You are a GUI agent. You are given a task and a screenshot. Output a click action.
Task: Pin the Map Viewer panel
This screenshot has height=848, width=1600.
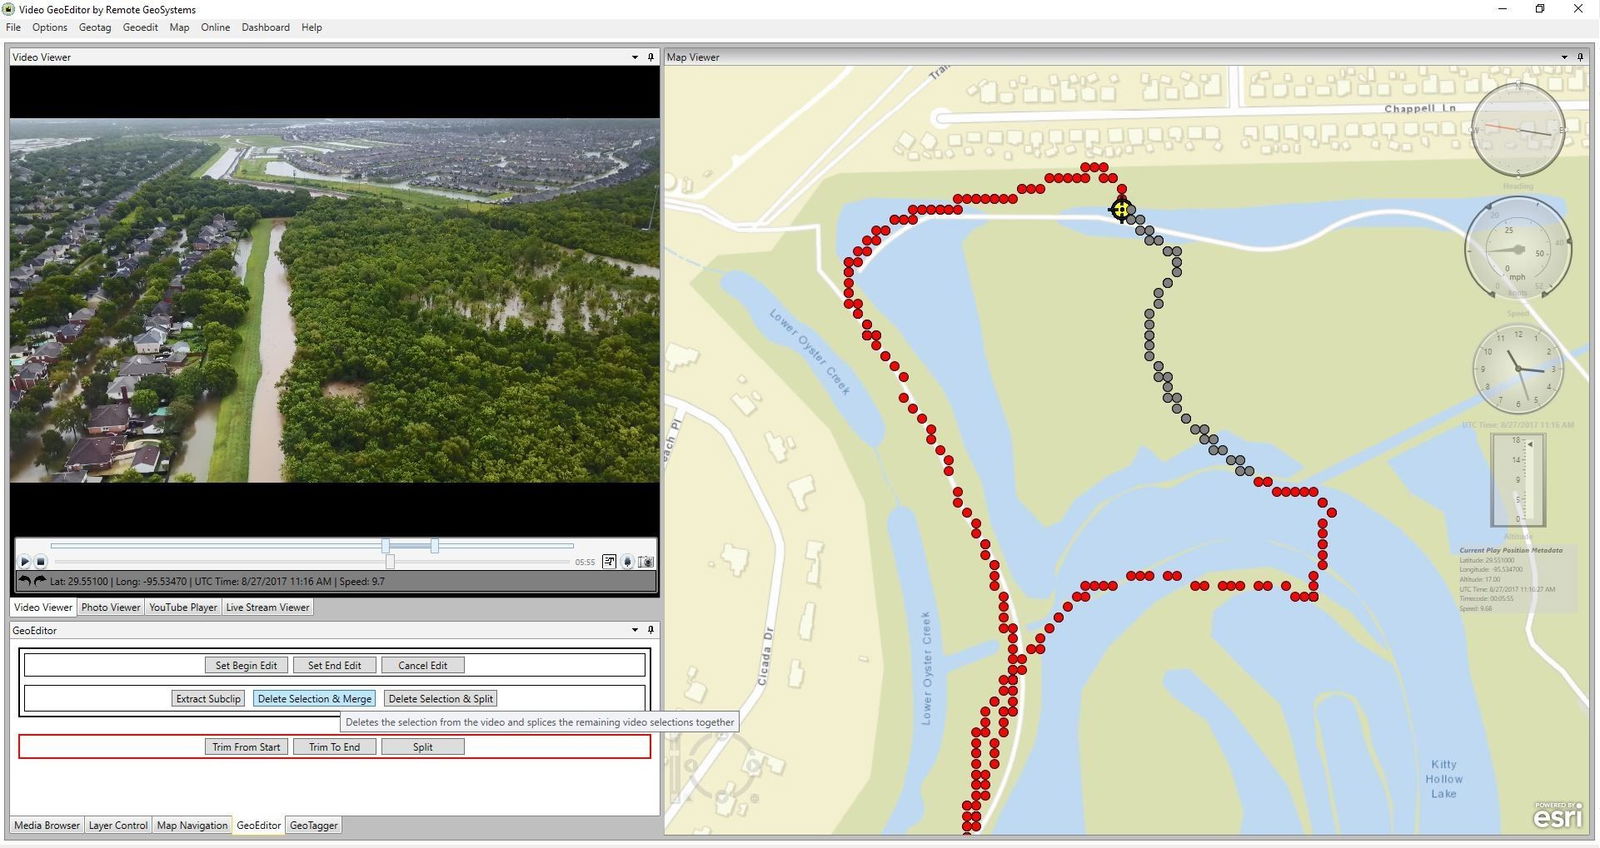[x=1581, y=57]
